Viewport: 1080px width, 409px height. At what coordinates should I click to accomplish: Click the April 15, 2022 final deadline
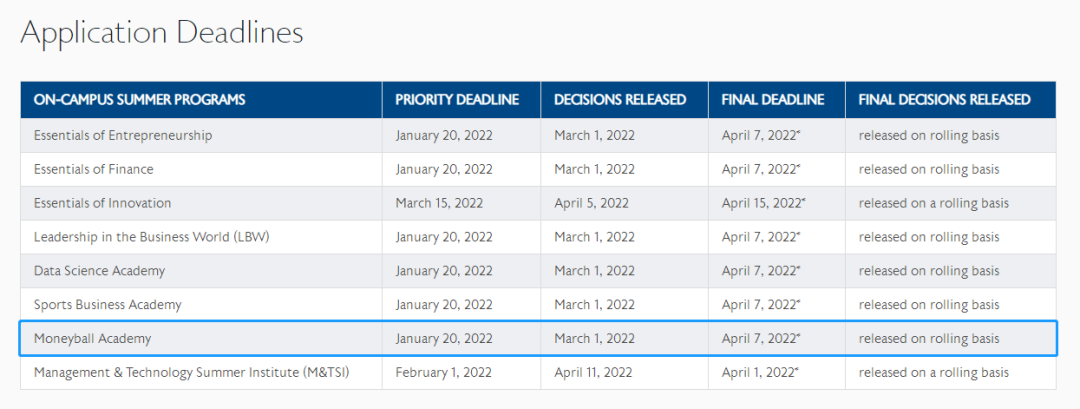click(x=763, y=203)
